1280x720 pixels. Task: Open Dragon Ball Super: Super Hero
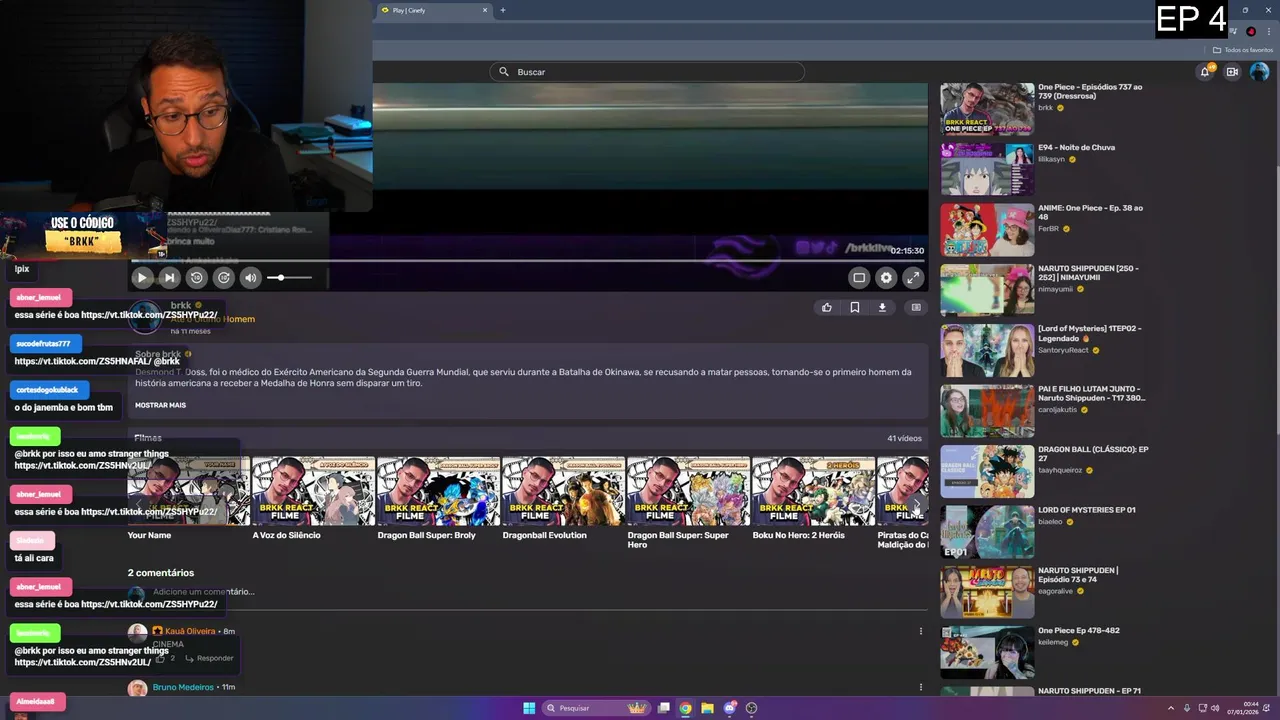pos(688,491)
